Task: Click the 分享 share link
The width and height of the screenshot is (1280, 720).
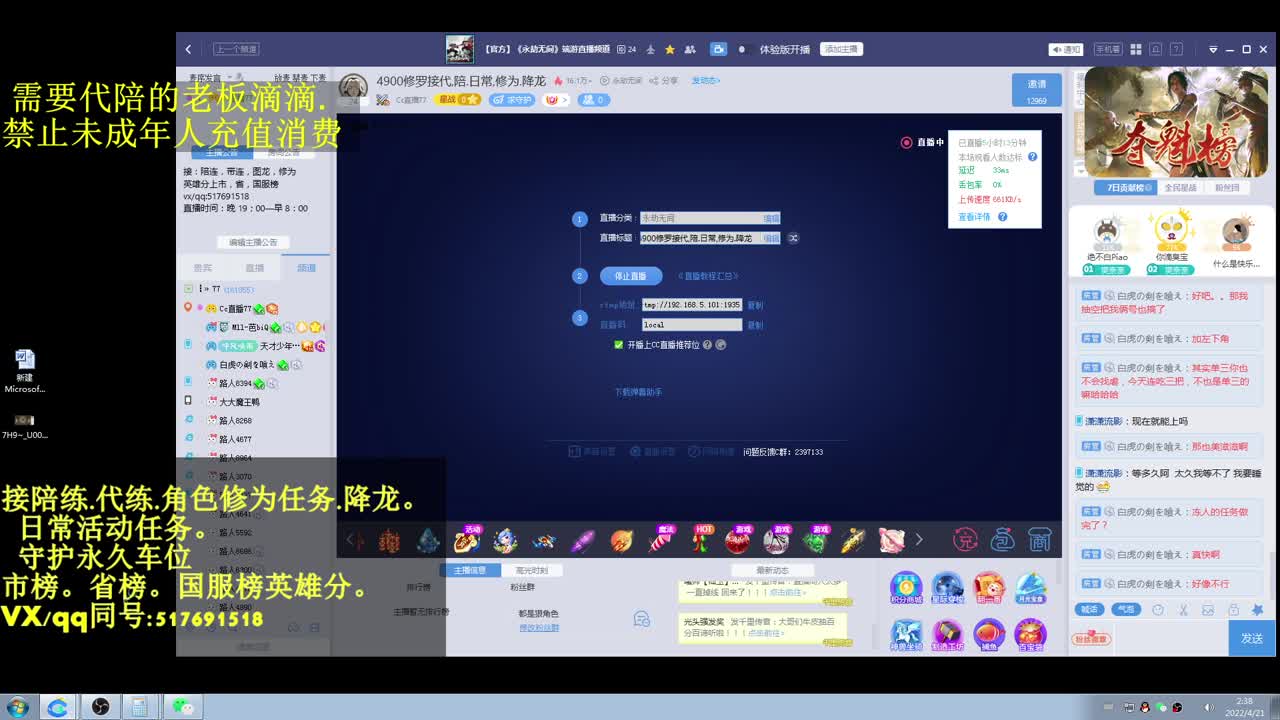Action: (x=664, y=81)
